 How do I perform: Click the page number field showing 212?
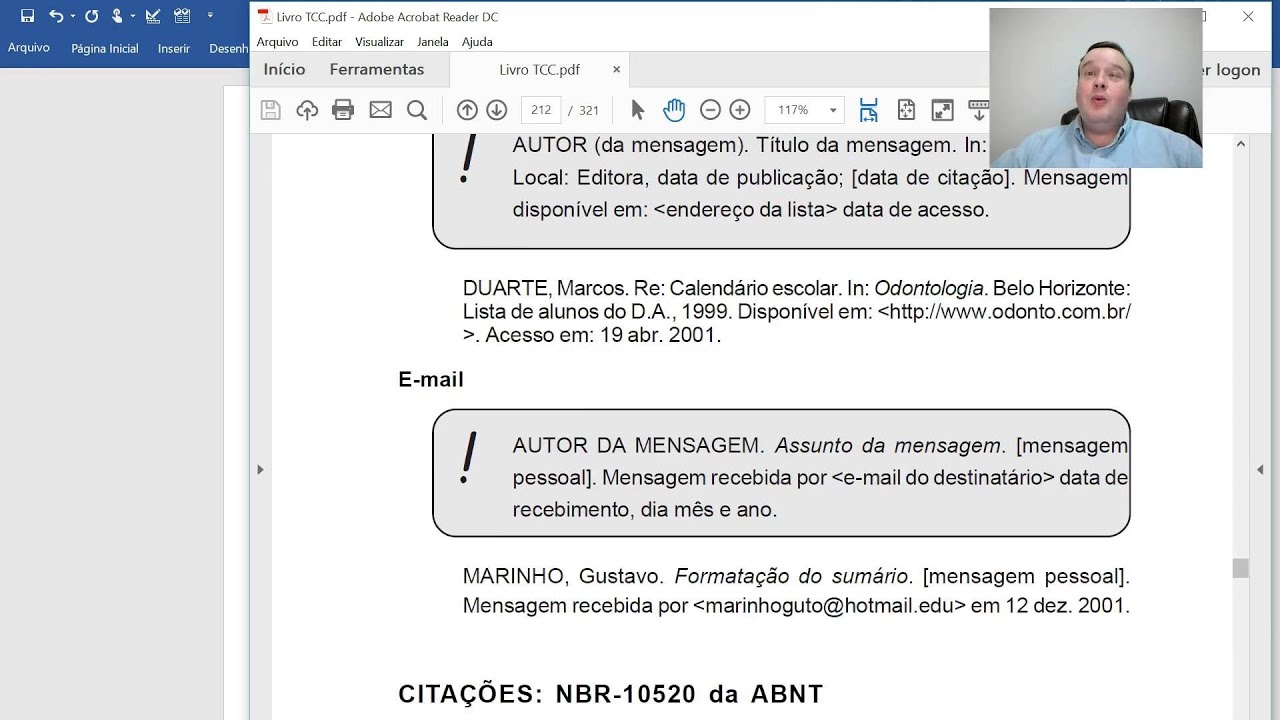pyautogui.click(x=541, y=110)
